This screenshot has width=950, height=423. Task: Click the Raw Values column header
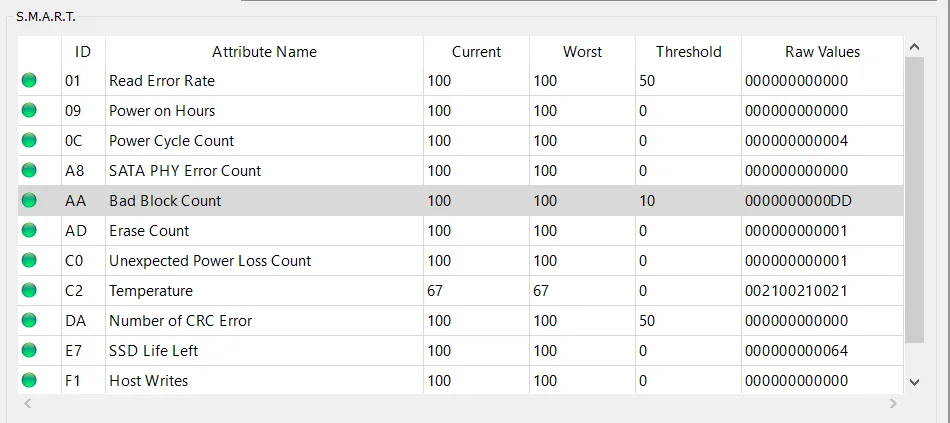click(822, 52)
